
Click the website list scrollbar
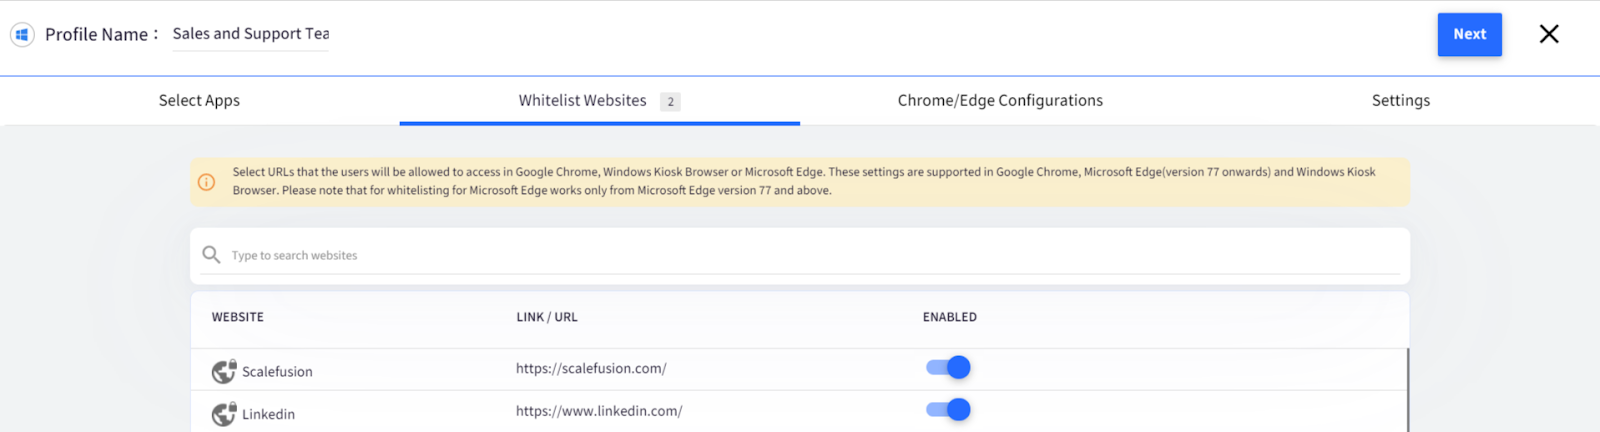pos(1408,390)
